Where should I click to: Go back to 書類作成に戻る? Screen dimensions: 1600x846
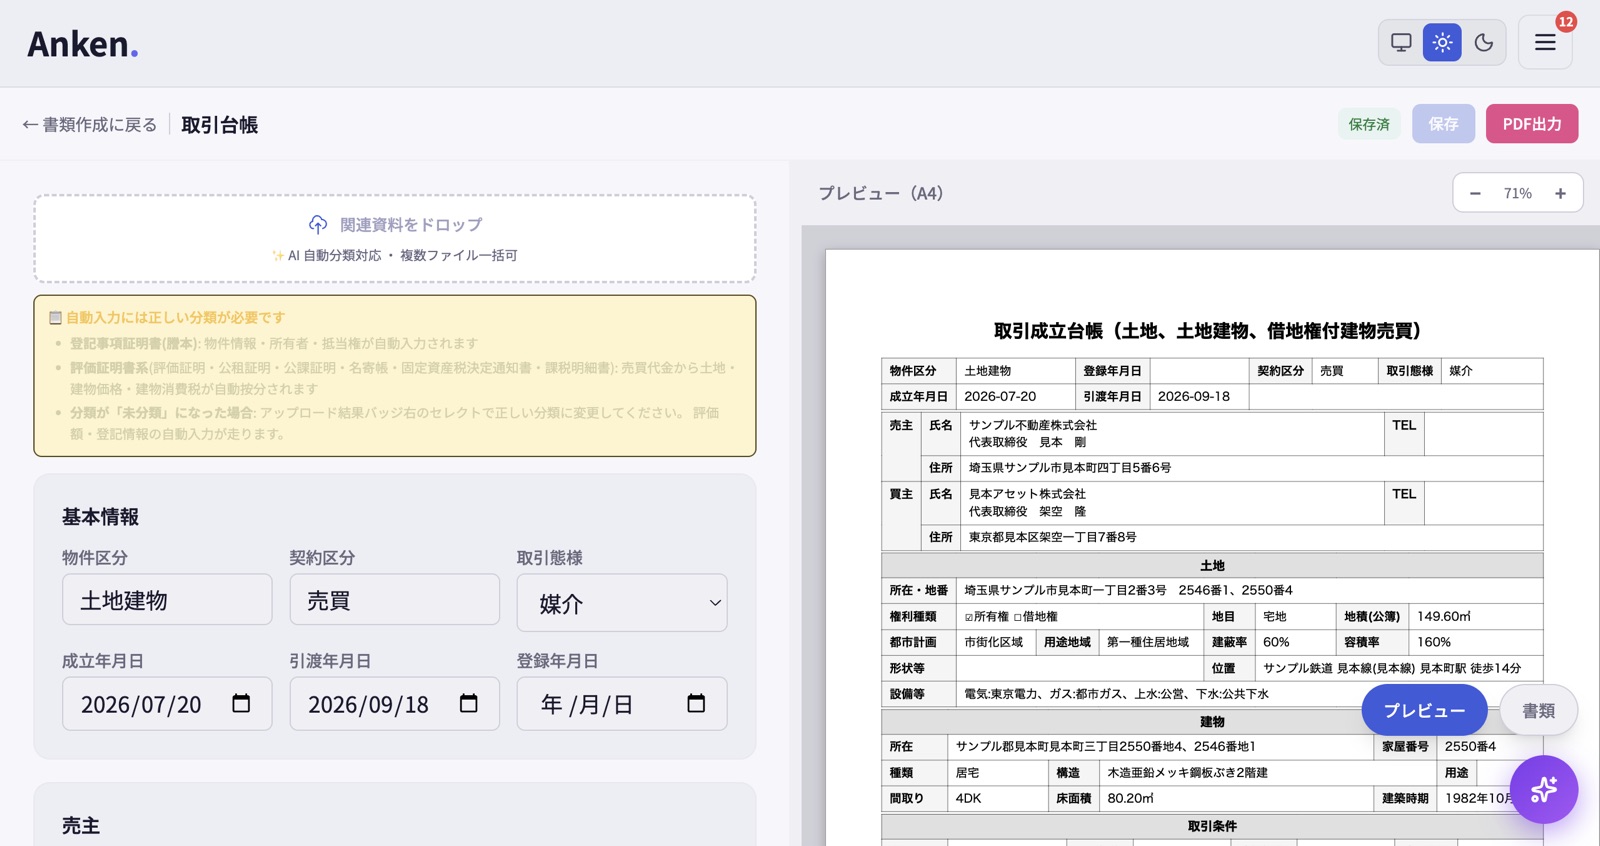[x=90, y=125]
